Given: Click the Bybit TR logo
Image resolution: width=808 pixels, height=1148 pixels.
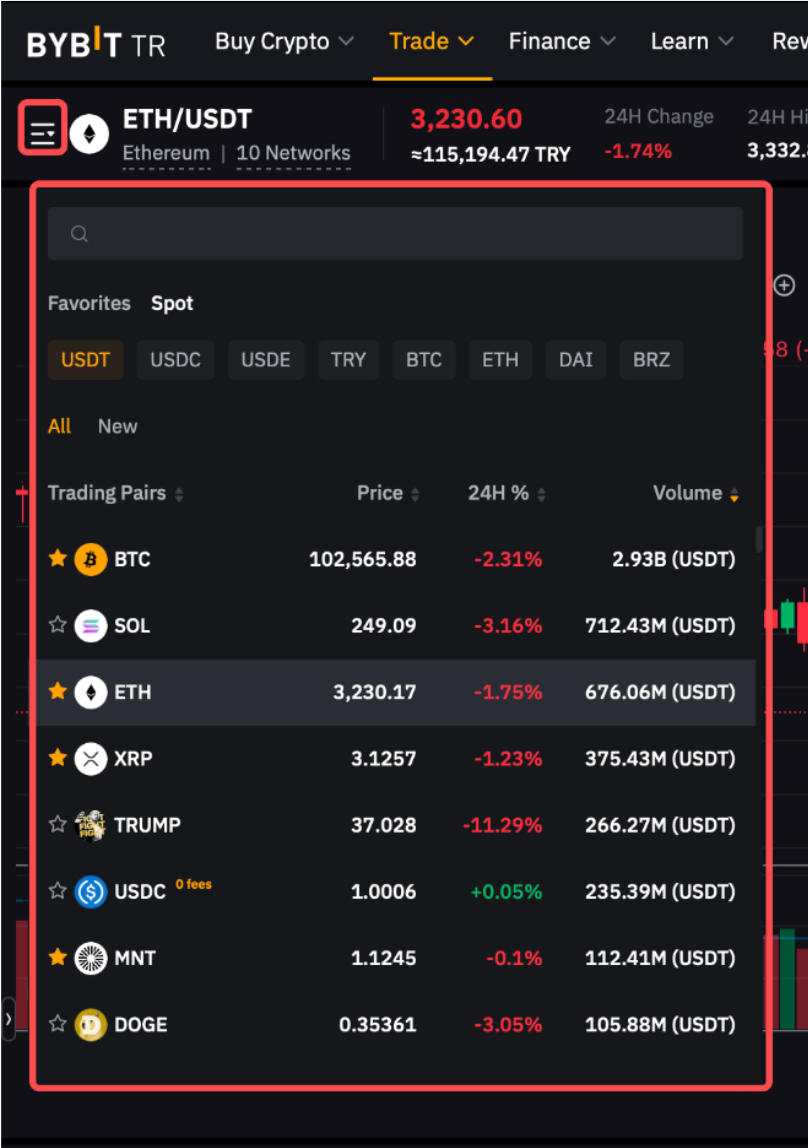Looking at the screenshot, I should tap(96, 43).
